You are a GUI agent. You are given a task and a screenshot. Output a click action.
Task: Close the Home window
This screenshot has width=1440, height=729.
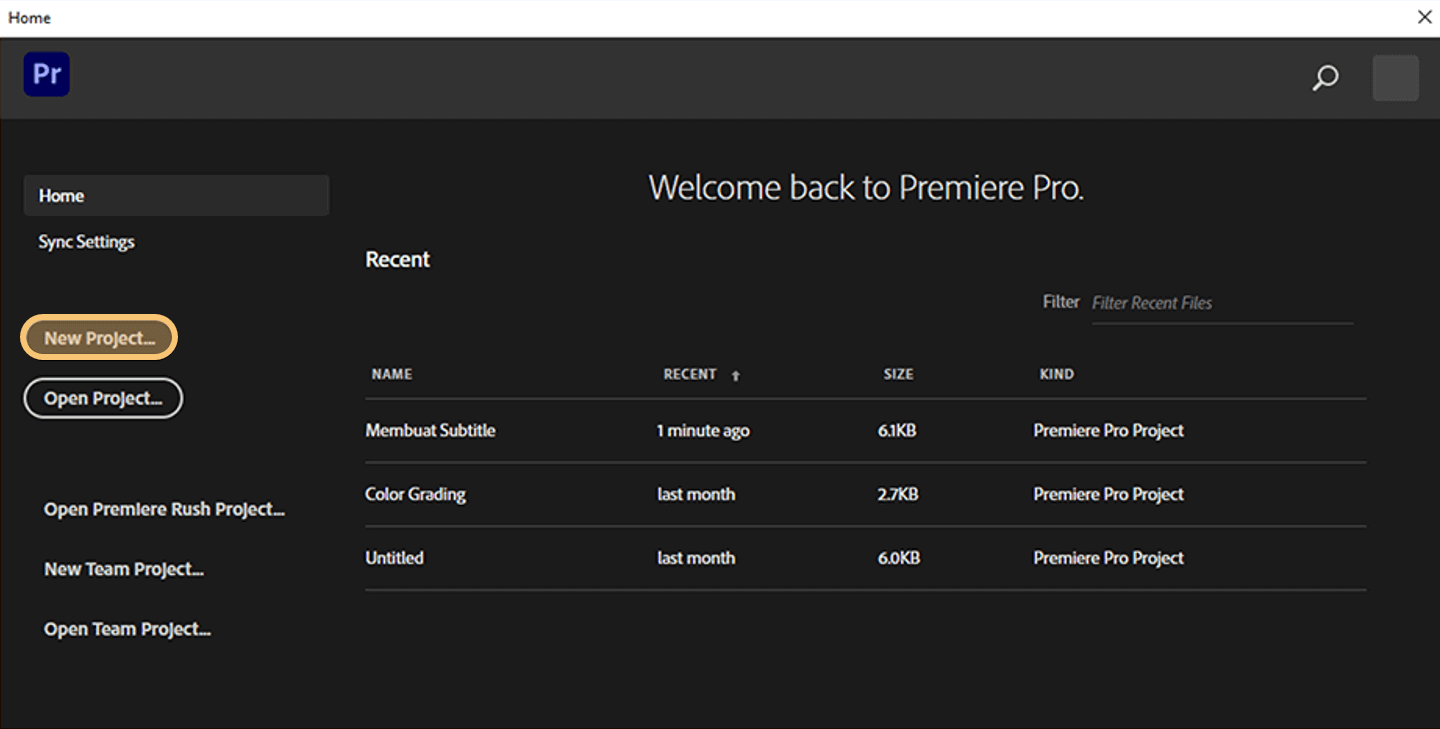point(1424,17)
